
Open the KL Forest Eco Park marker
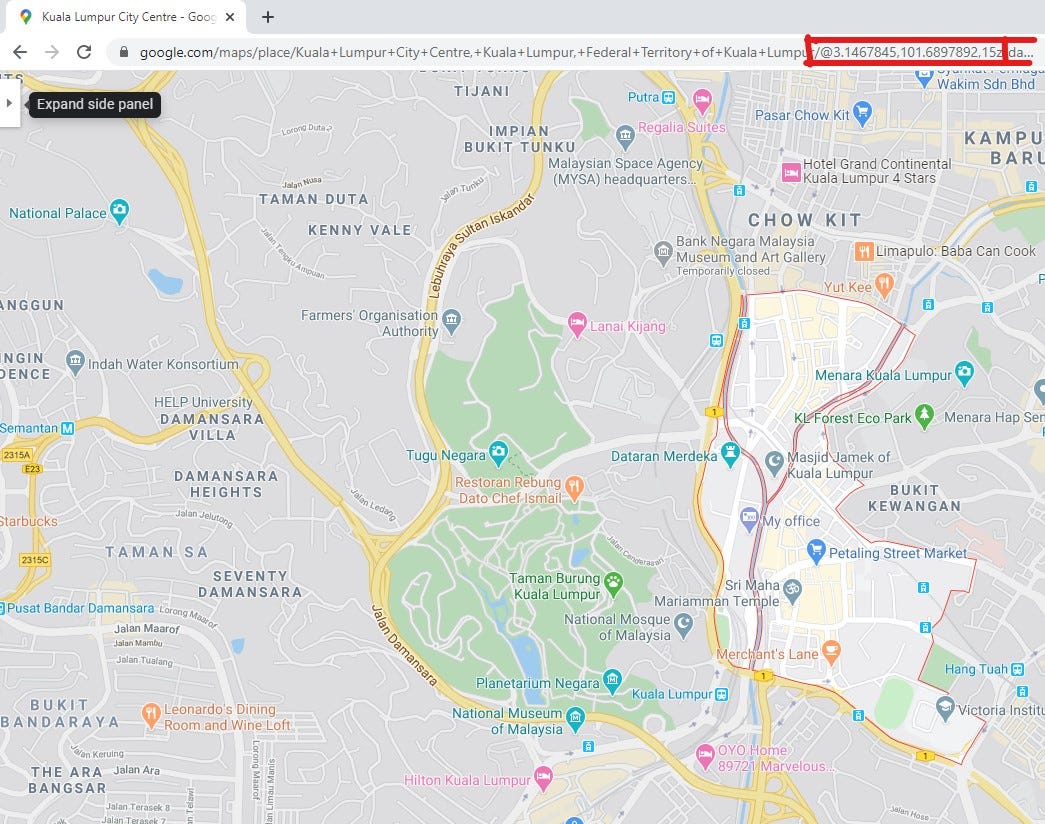[924, 415]
